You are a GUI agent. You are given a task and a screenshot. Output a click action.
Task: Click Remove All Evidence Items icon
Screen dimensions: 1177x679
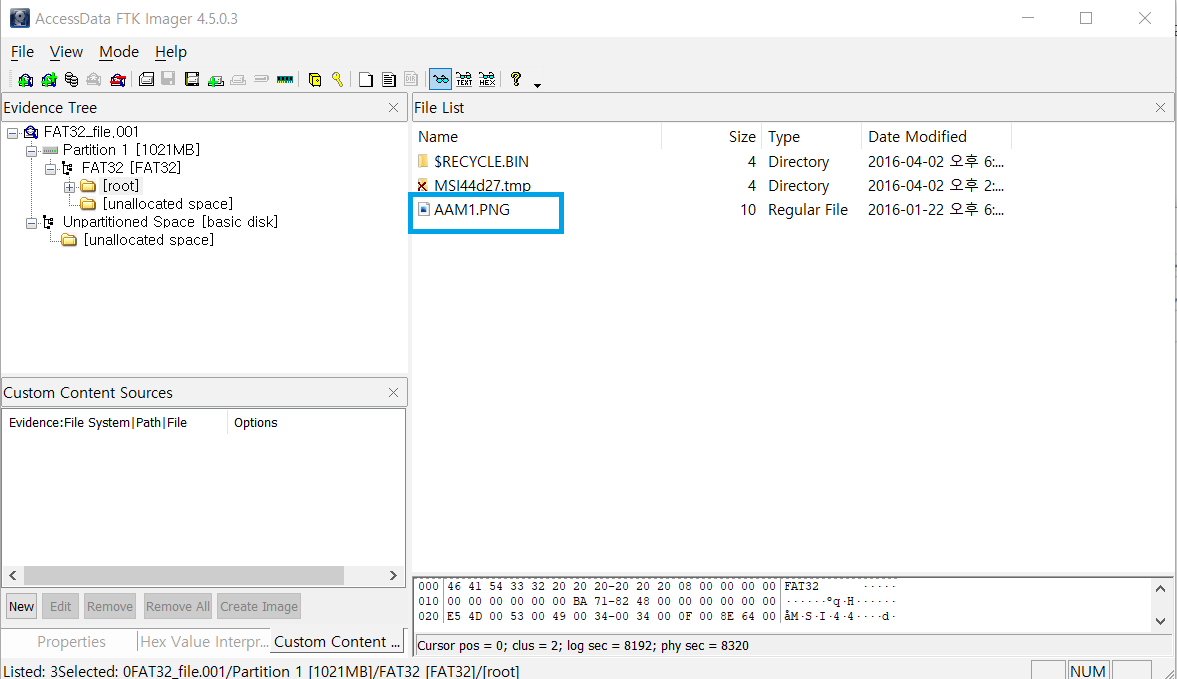118,80
